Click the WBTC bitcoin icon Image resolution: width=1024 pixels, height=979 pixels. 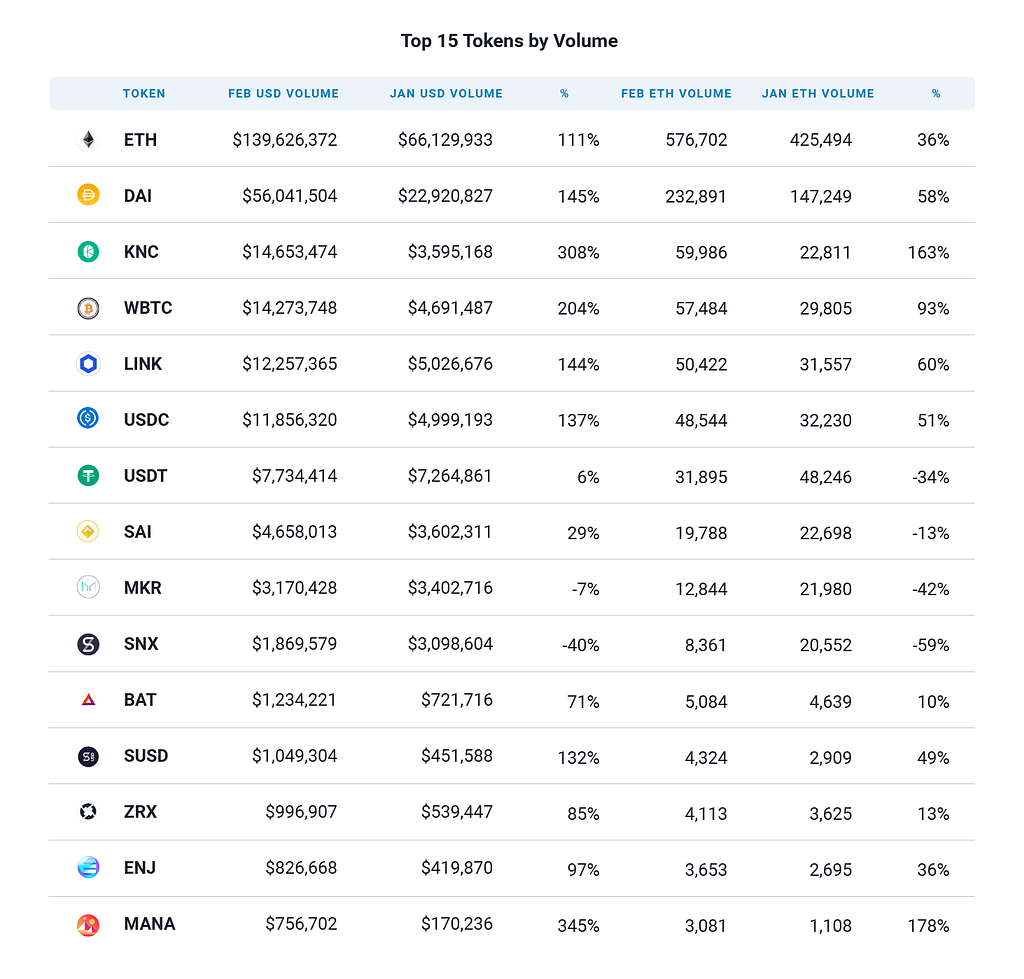(x=88, y=308)
